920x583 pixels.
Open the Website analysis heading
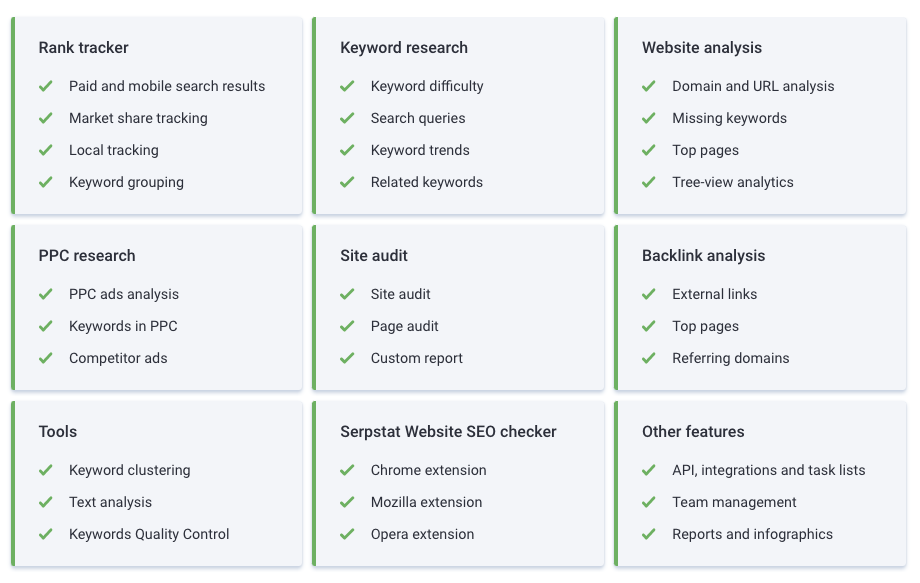click(702, 47)
